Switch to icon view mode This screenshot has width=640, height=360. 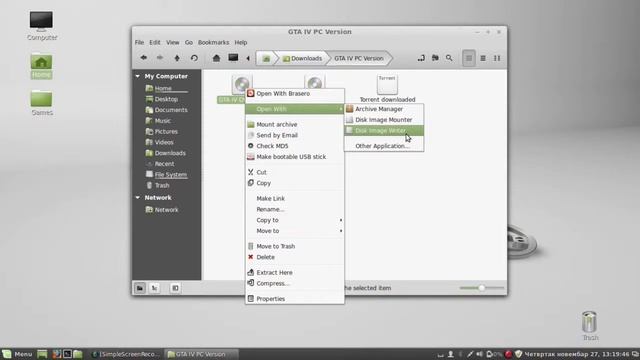click(469, 58)
